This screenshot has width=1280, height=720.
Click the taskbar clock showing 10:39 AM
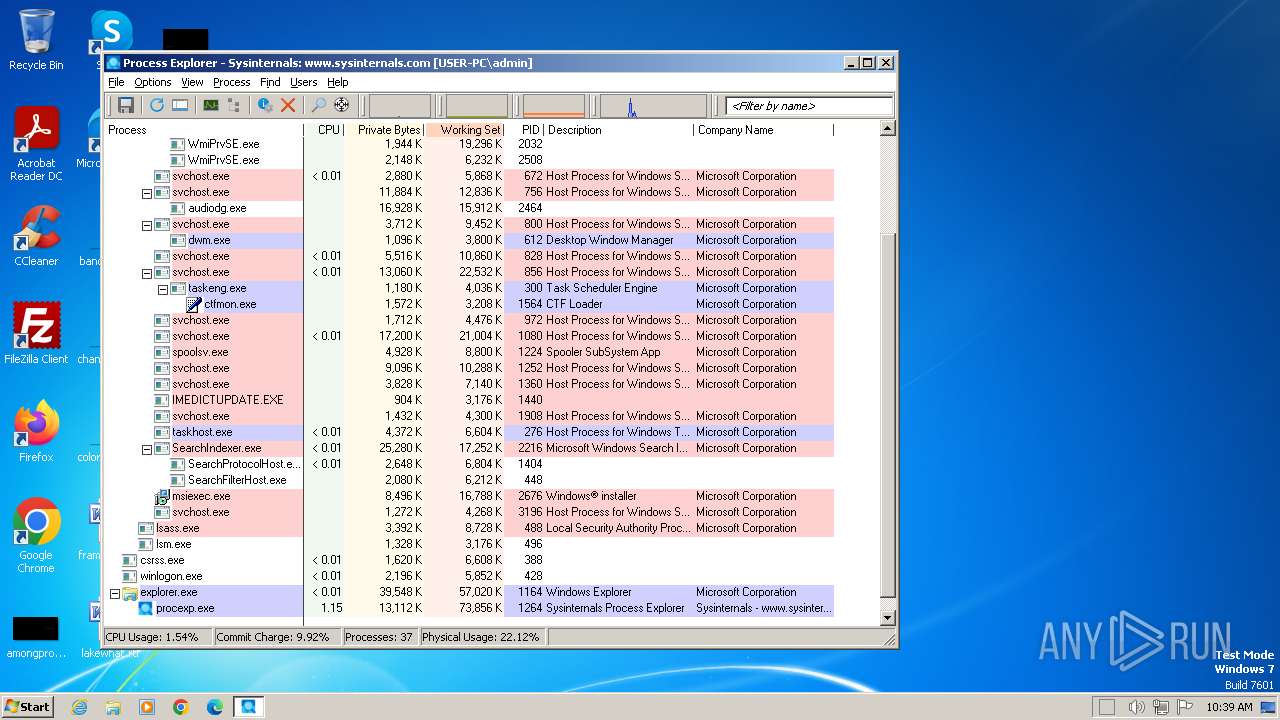pyautogui.click(x=1229, y=707)
